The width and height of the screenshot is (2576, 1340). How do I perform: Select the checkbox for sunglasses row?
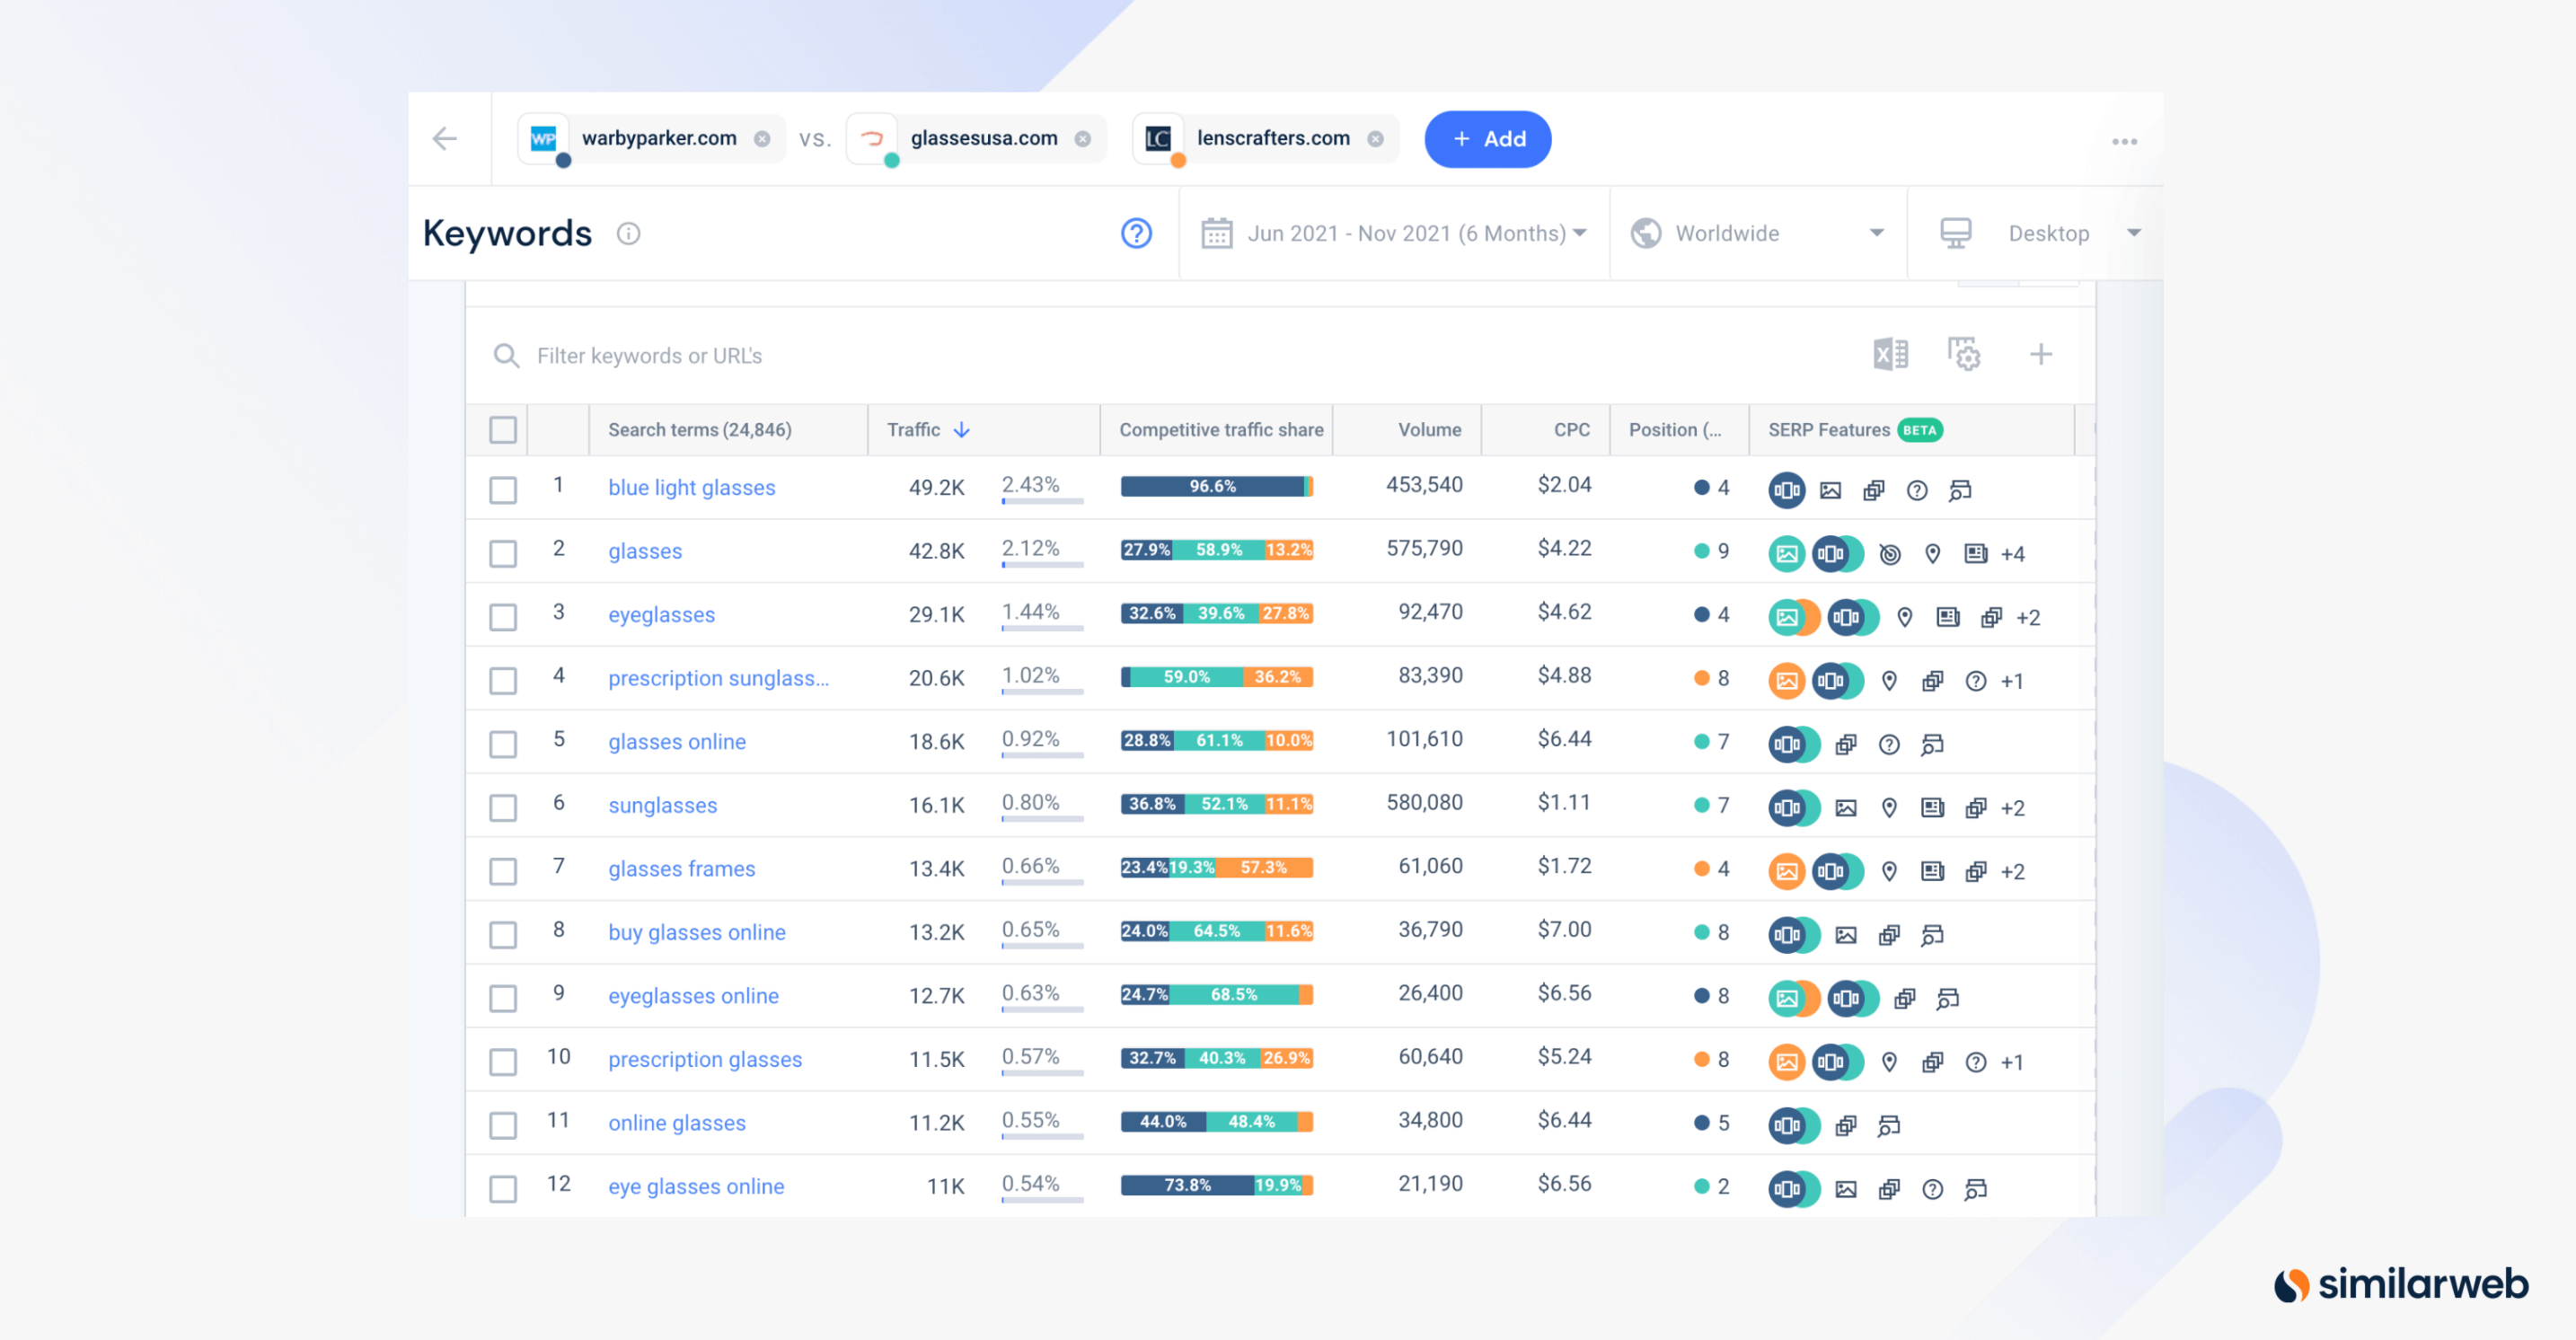coord(503,807)
